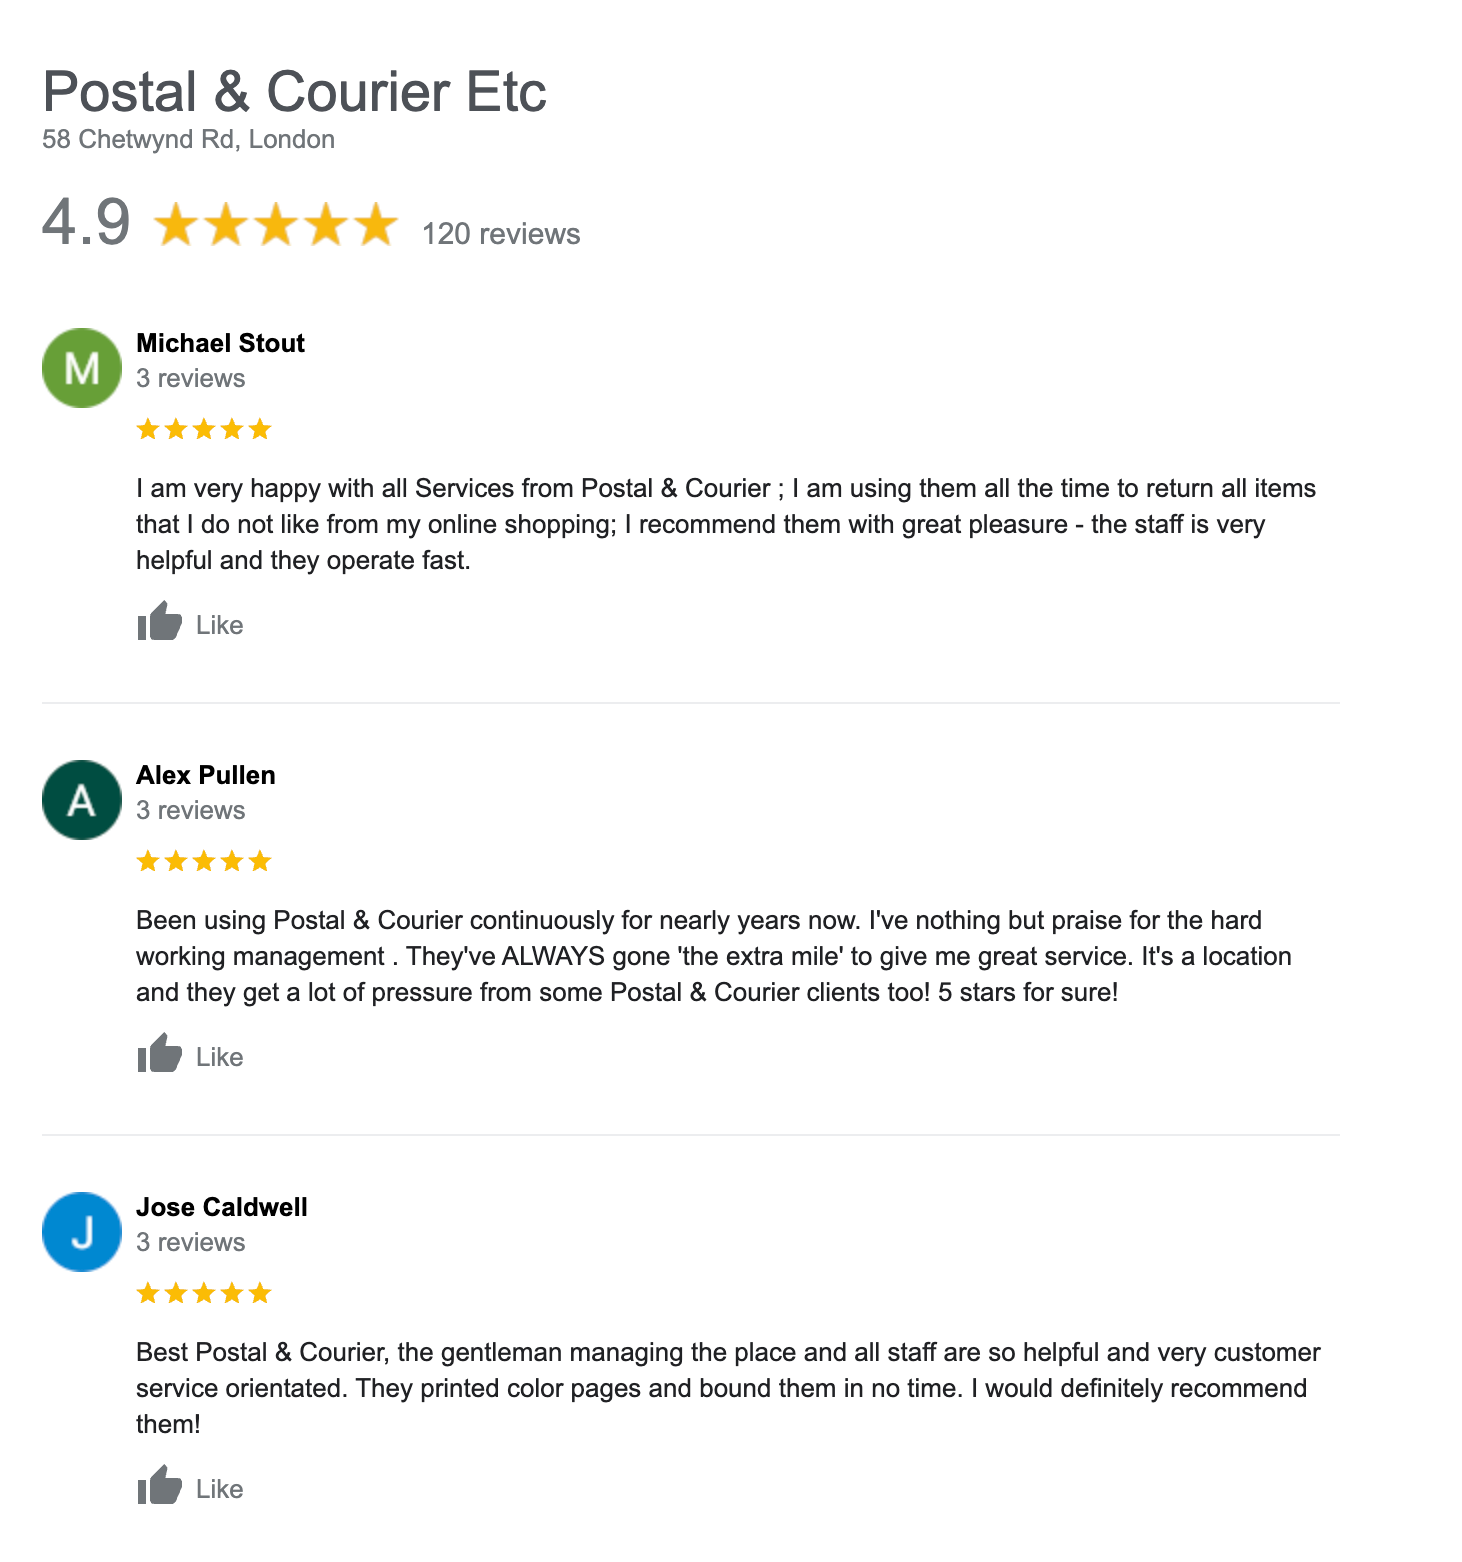The height and width of the screenshot is (1562, 1462).
Task: Click the 58 Chetwynd Rd address
Action: (188, 139)
